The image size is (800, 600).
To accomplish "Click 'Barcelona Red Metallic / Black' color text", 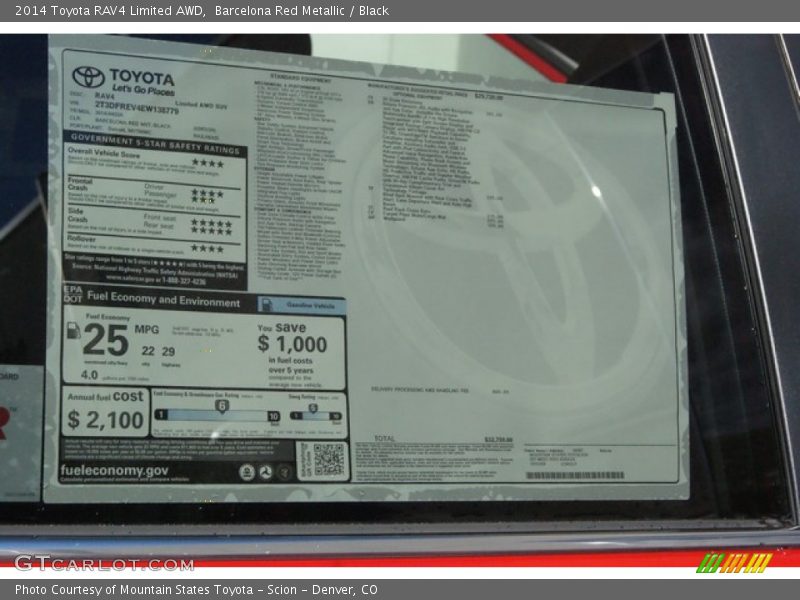I will pos(302,10).
